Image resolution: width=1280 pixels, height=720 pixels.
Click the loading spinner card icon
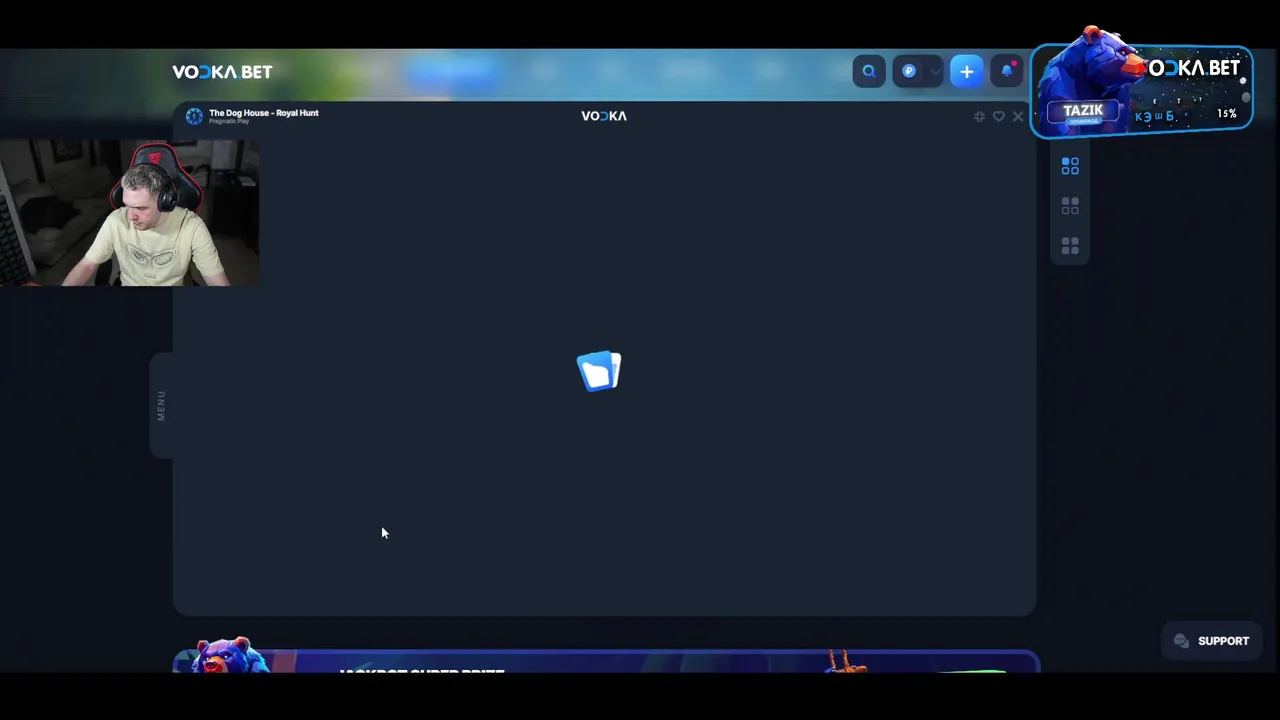pos(599,371)
